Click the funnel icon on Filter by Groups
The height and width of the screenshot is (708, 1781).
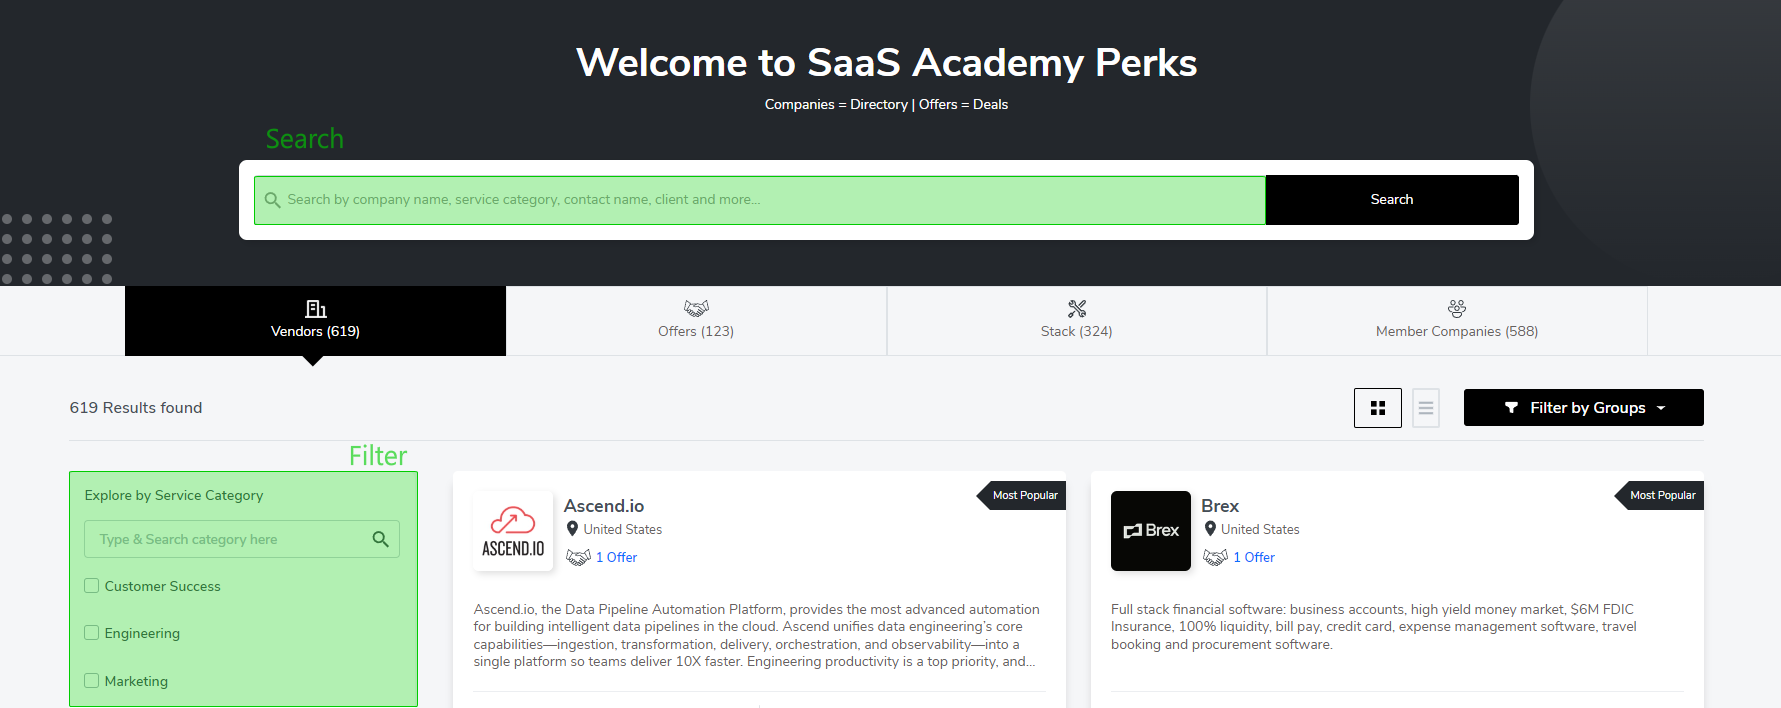[x=1511, y=408]
